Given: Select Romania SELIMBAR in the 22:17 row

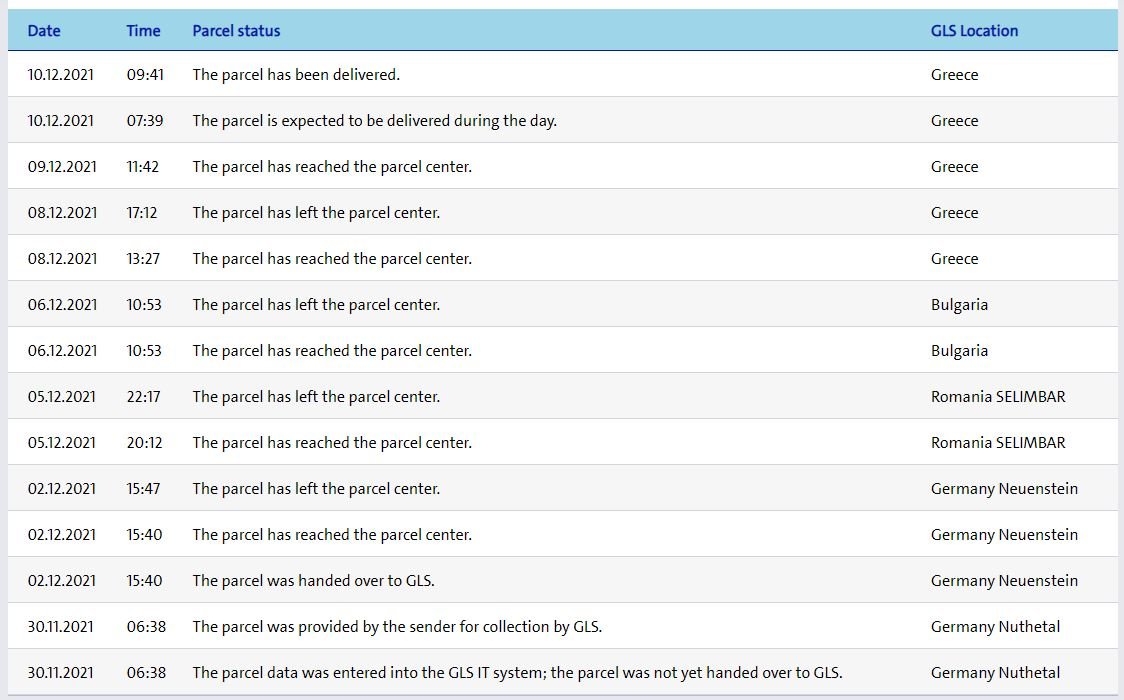Looking at the screenshot, I should tap(998, 397).
